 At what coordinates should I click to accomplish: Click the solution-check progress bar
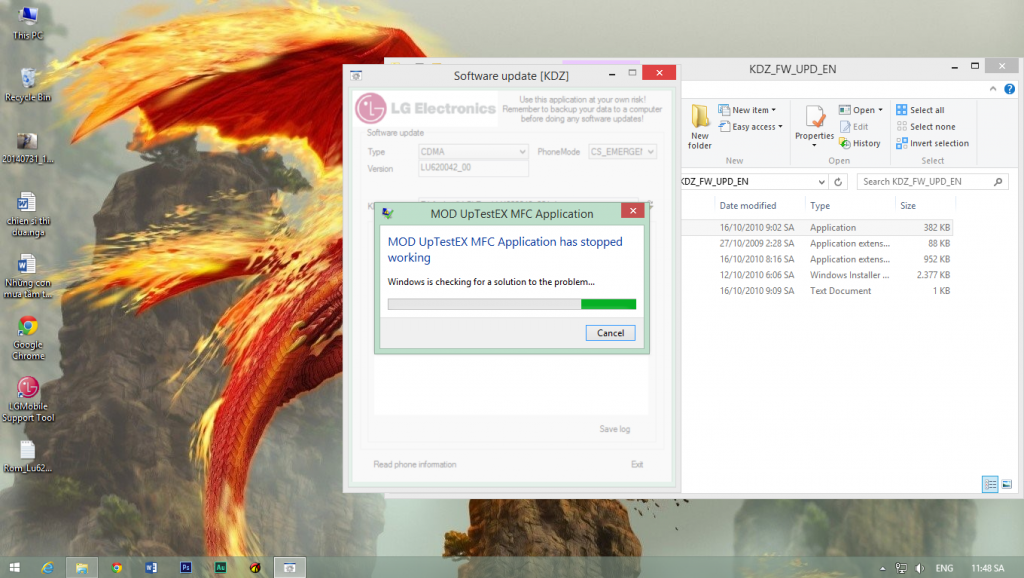coord(511,304)
